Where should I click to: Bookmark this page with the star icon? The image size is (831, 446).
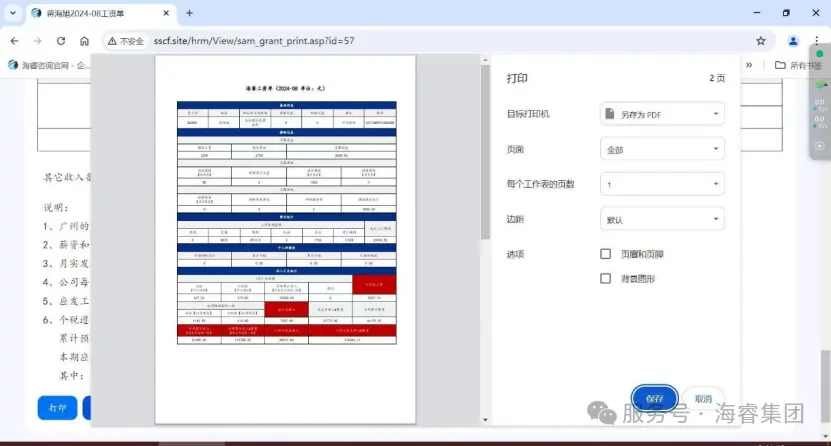point(761,41)
